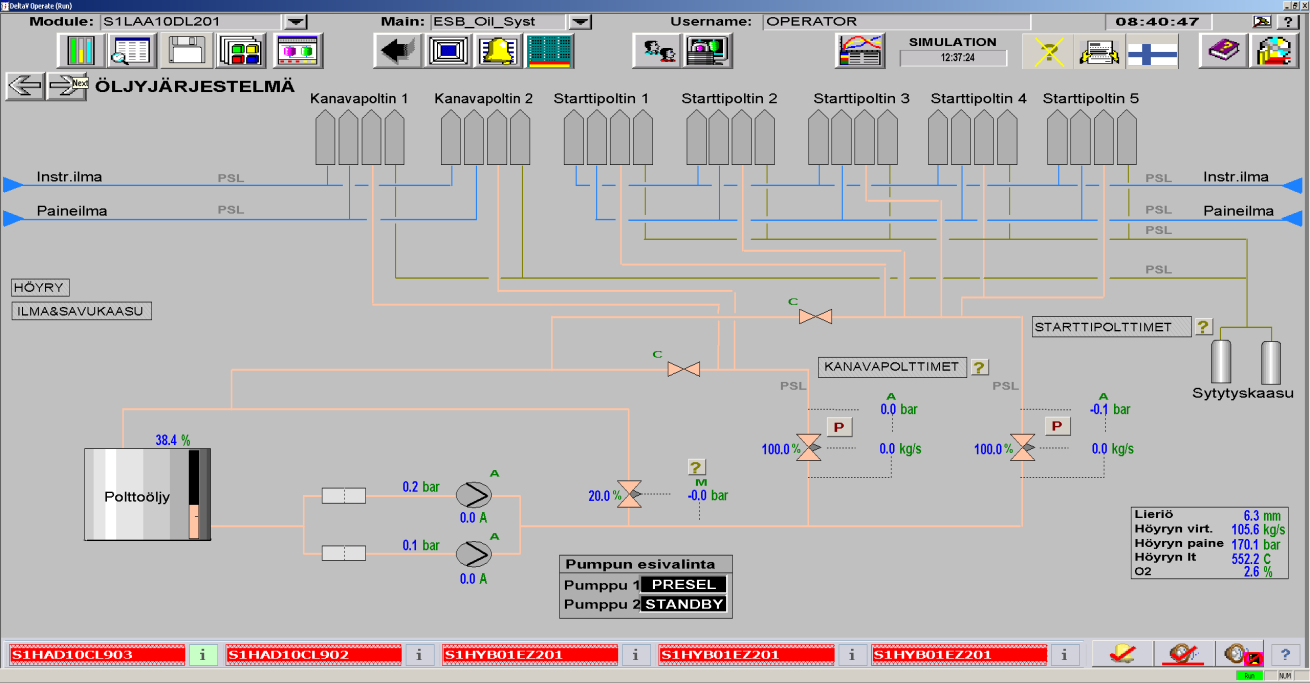Image resolution: width=1310 pixels, height=683 pixels.
Task: Click the crossed-out yellow lamp icon
Action: tap(1046, 50)
